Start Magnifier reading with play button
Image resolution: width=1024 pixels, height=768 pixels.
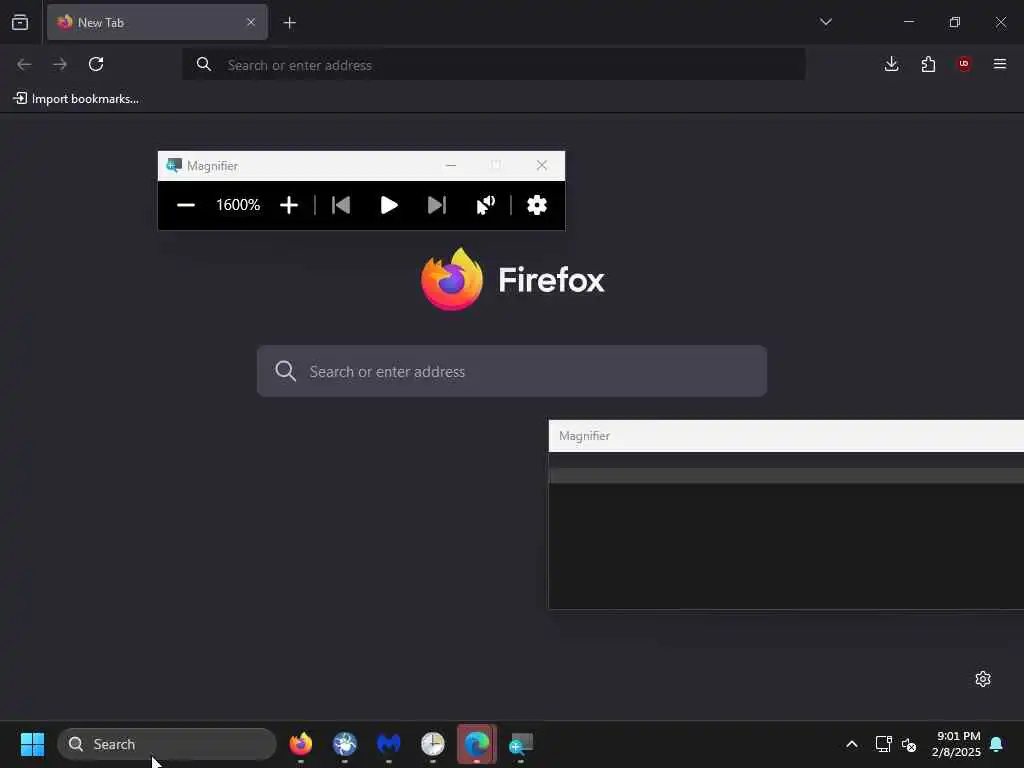(x=389, y=205)
